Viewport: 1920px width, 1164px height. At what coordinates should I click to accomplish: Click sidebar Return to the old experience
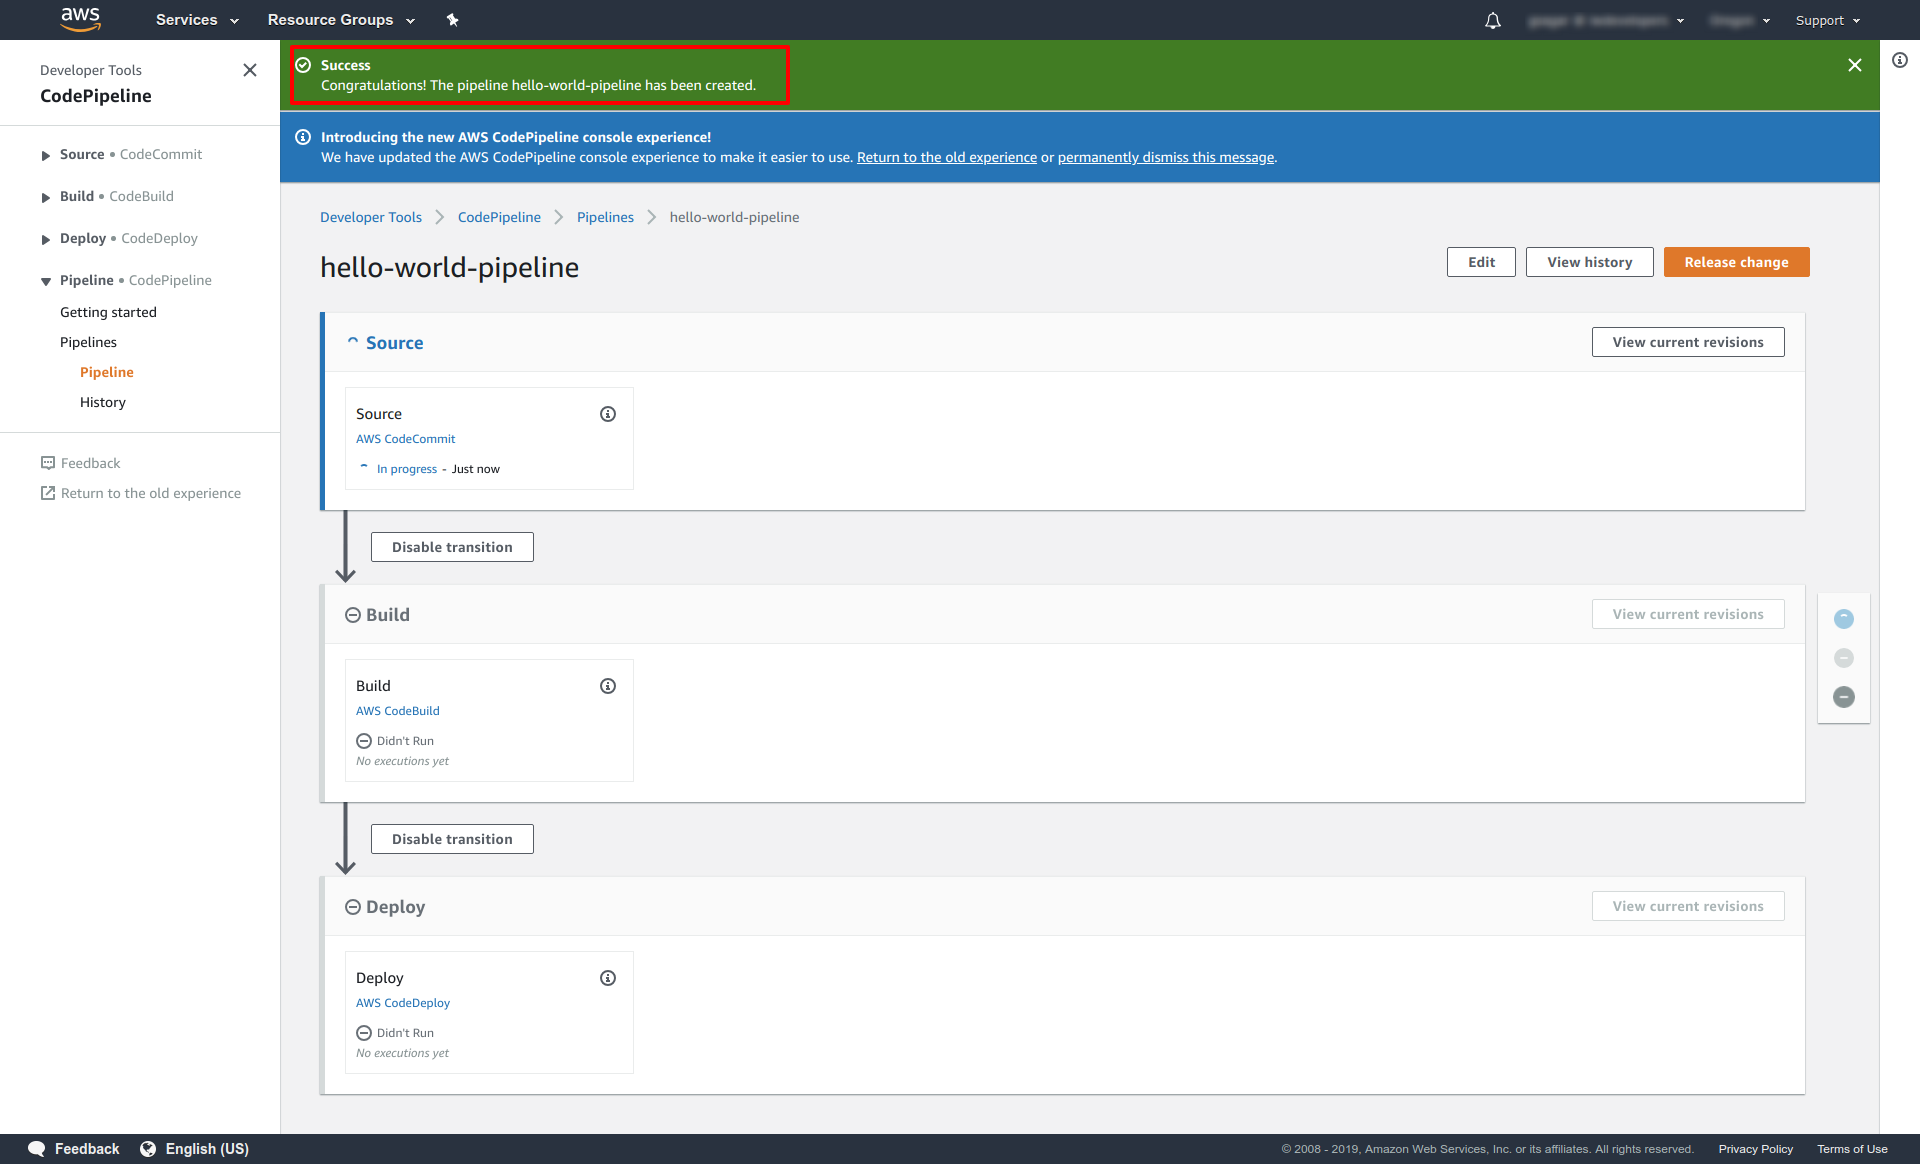[x=140, y=493]
